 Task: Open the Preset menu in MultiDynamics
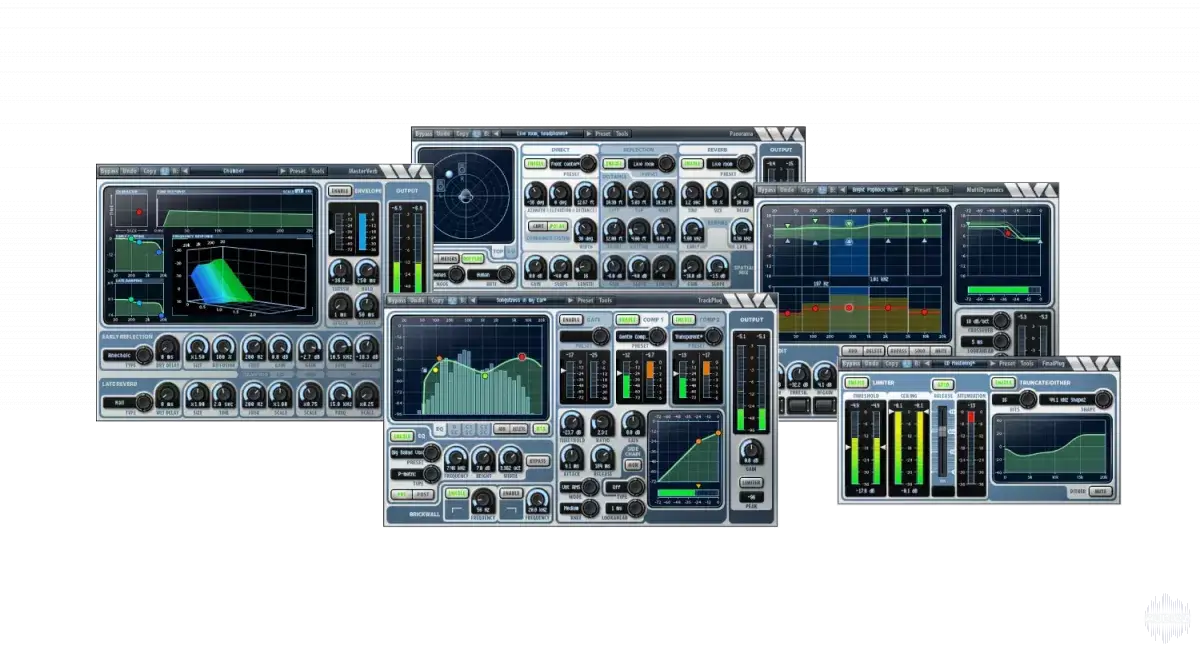pos(923,189)
